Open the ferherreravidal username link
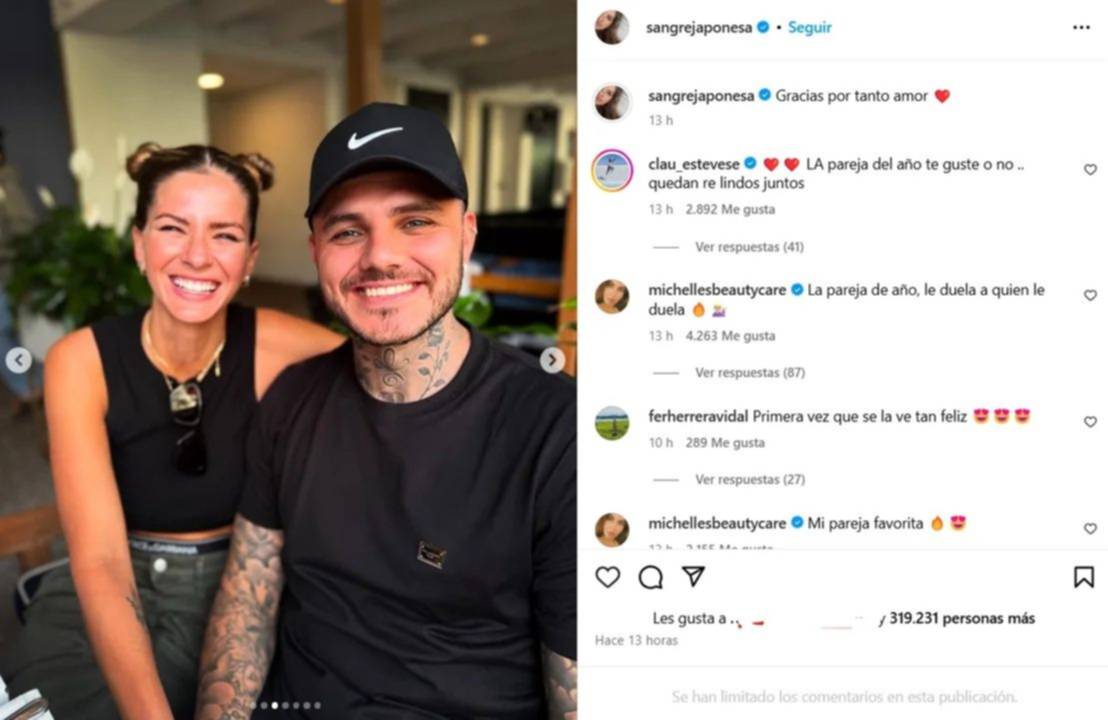This screenshot has height=720, width=1108. [x=698, y=417]
